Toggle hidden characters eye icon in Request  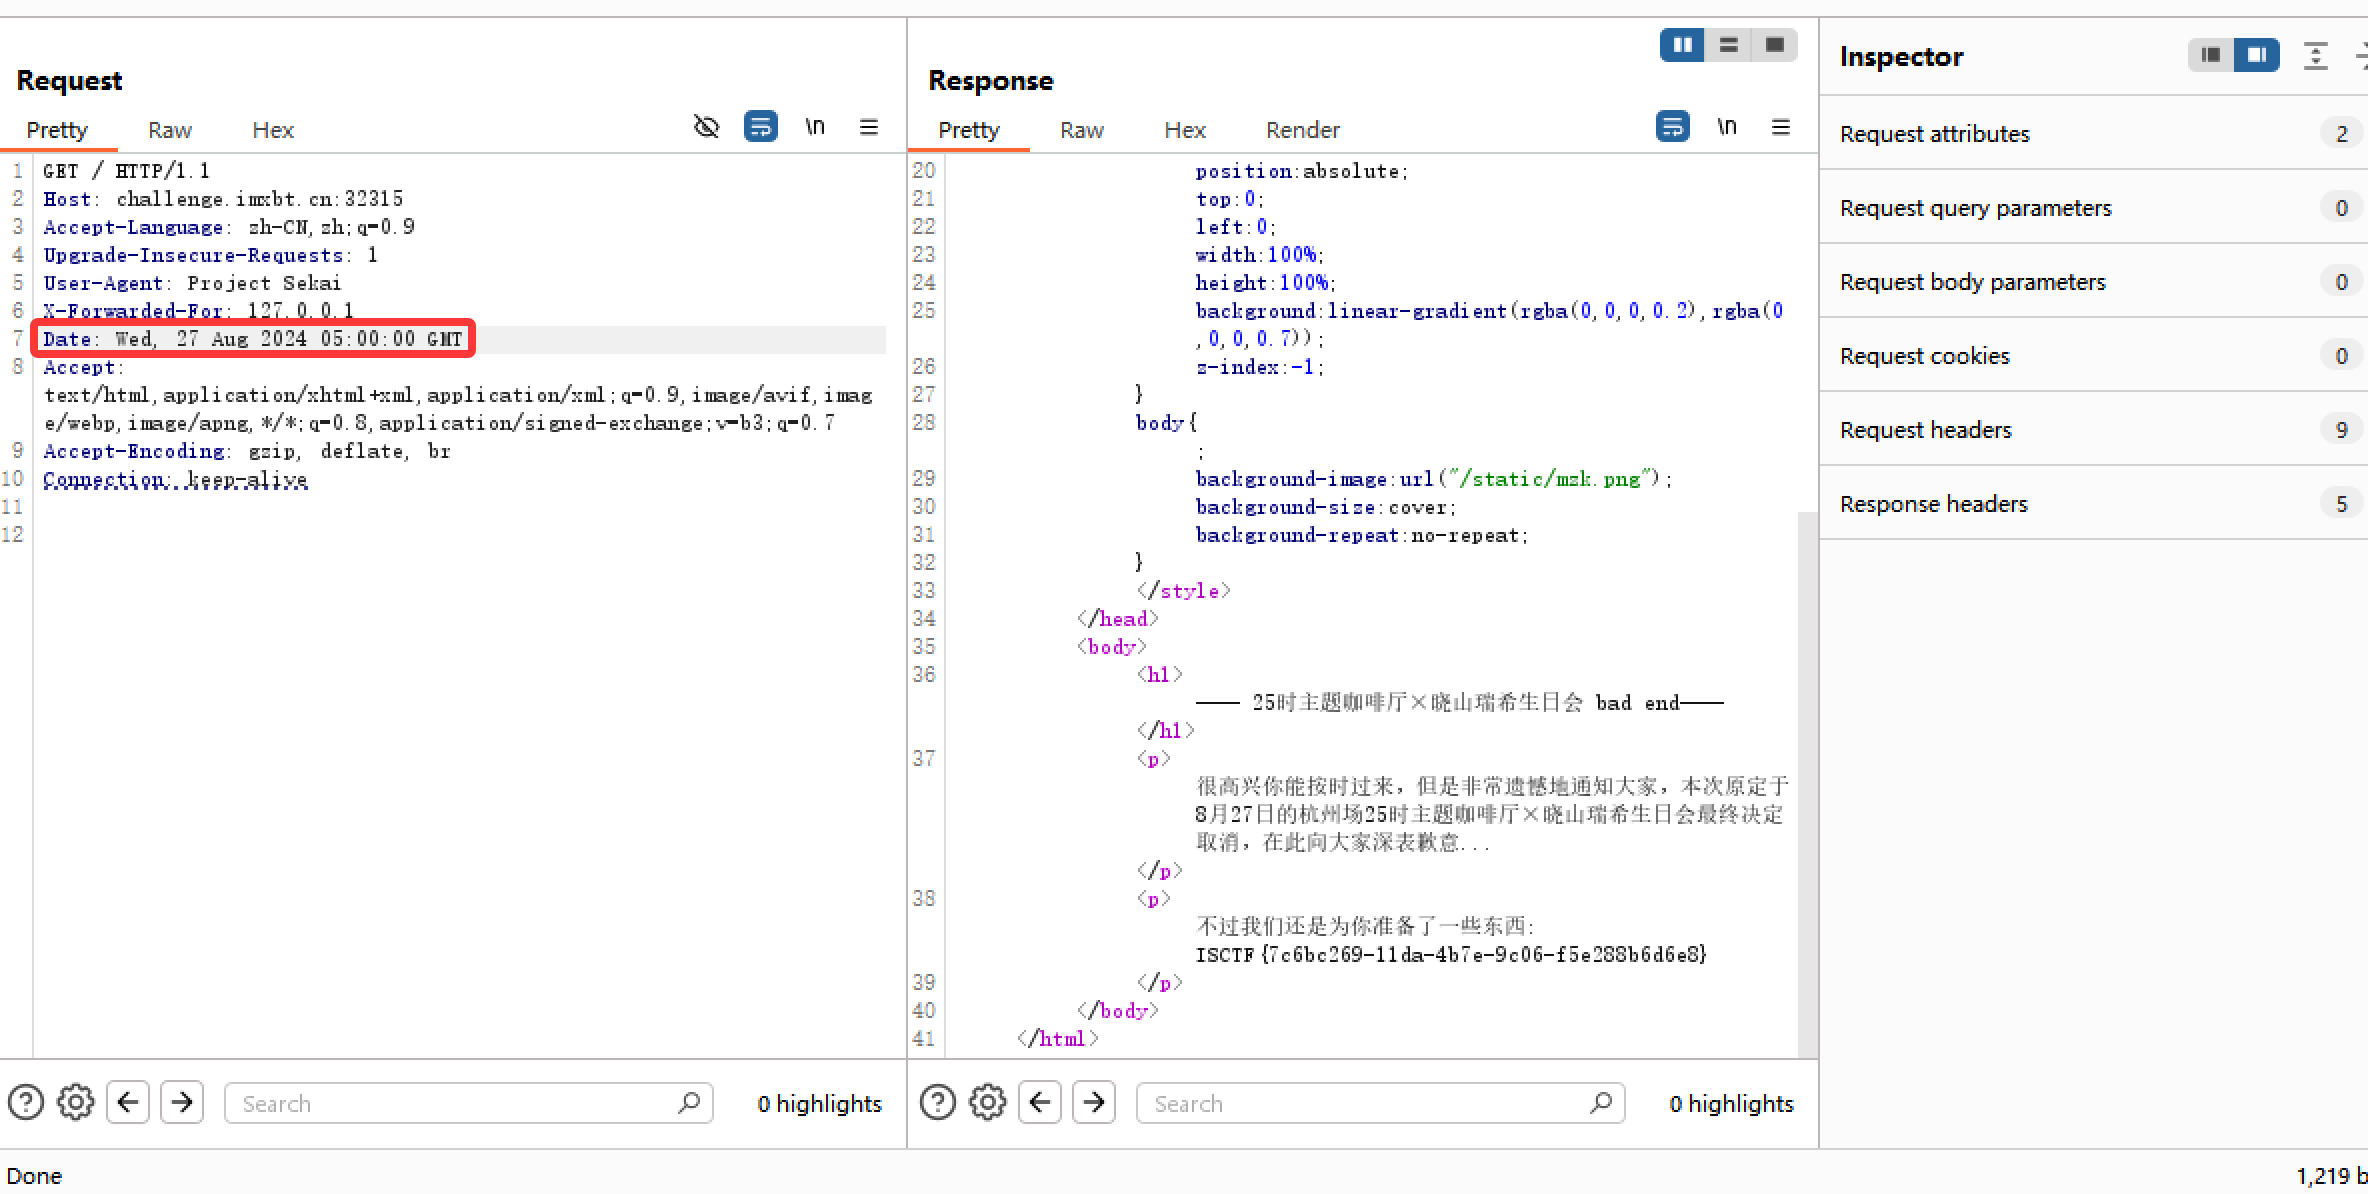pos(706,127)
